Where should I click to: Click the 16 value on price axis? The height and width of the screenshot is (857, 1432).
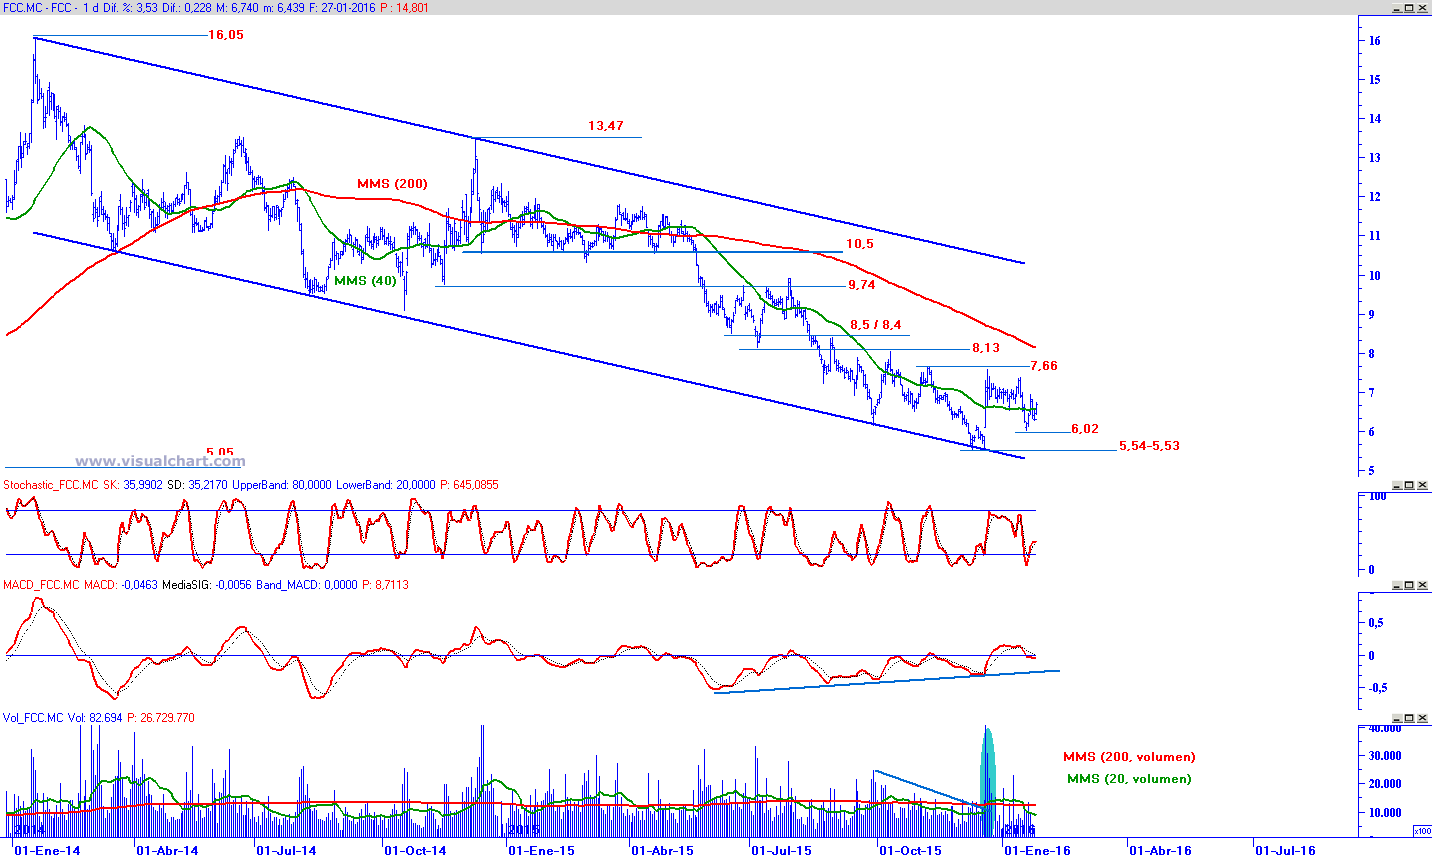click(x=1375, y=41)
